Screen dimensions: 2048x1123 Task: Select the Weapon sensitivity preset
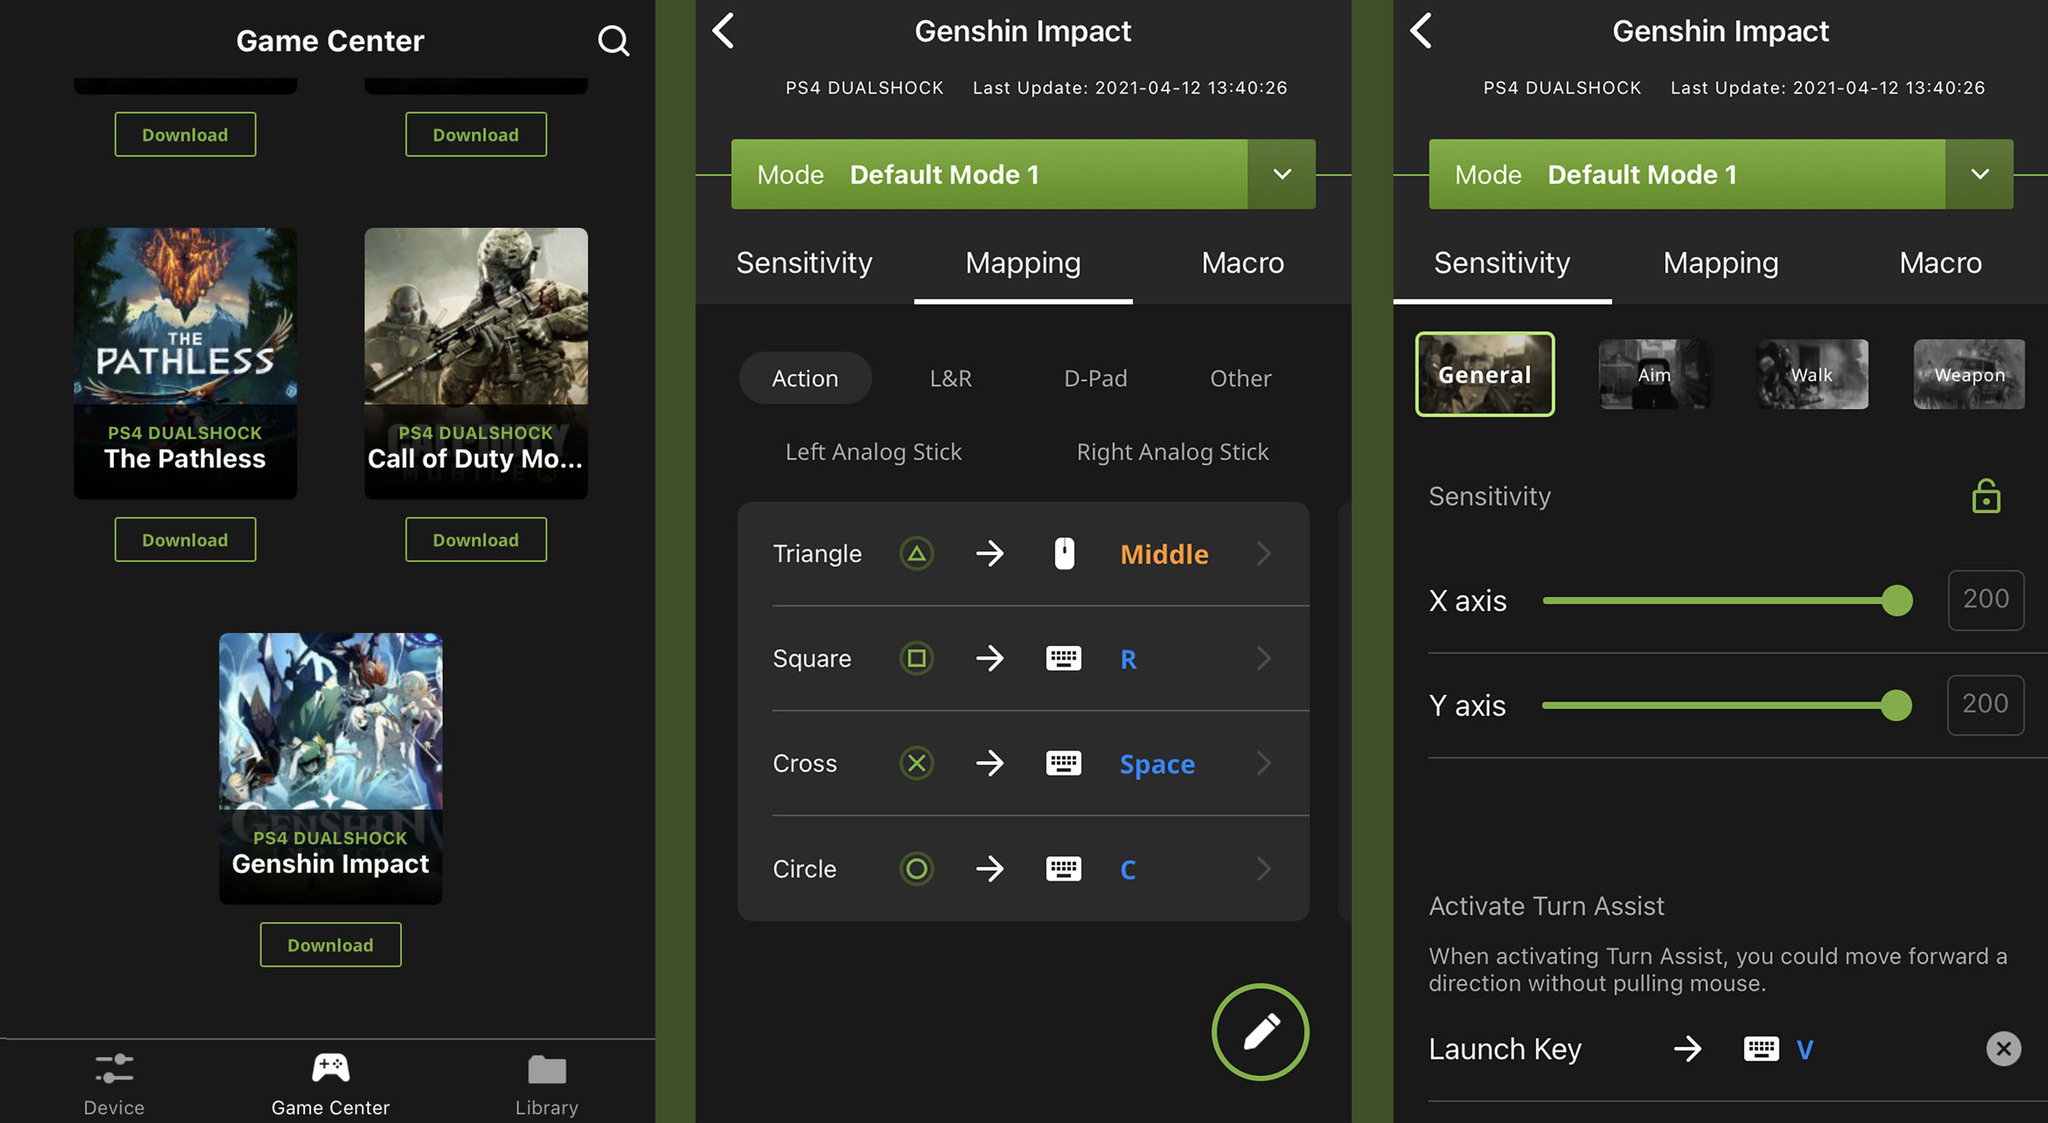pos(1969,374)
